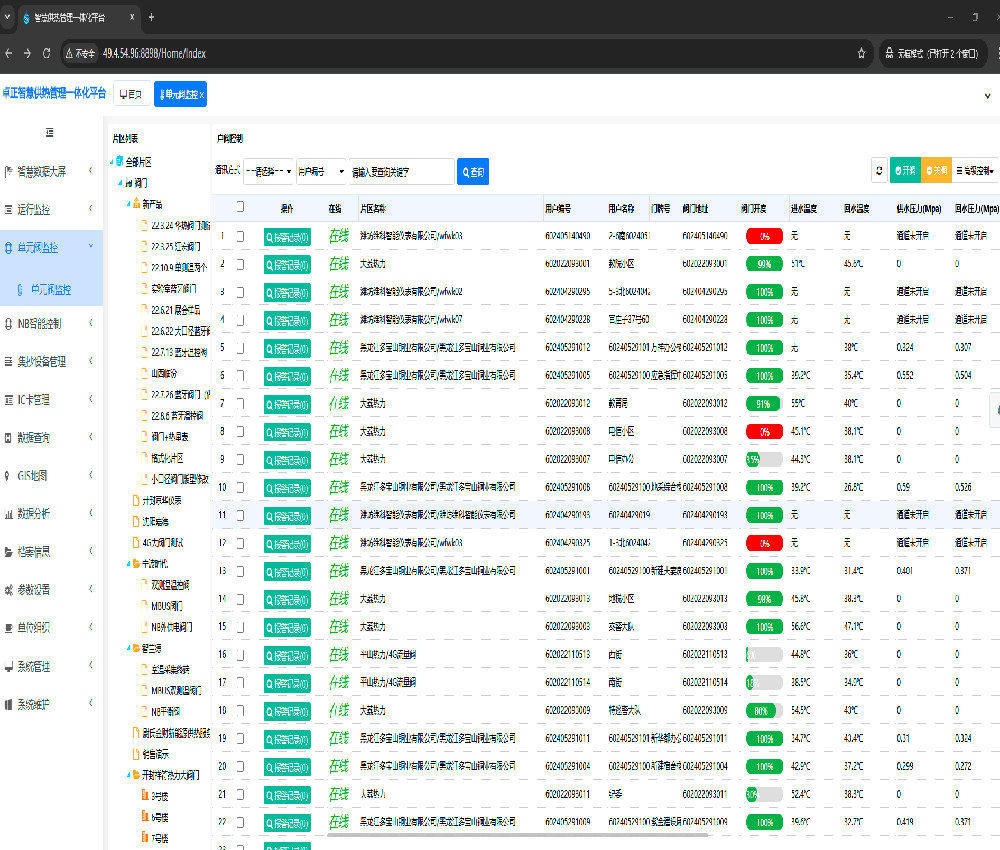Click the 数据分析 bar chart icon

(8, 513)
